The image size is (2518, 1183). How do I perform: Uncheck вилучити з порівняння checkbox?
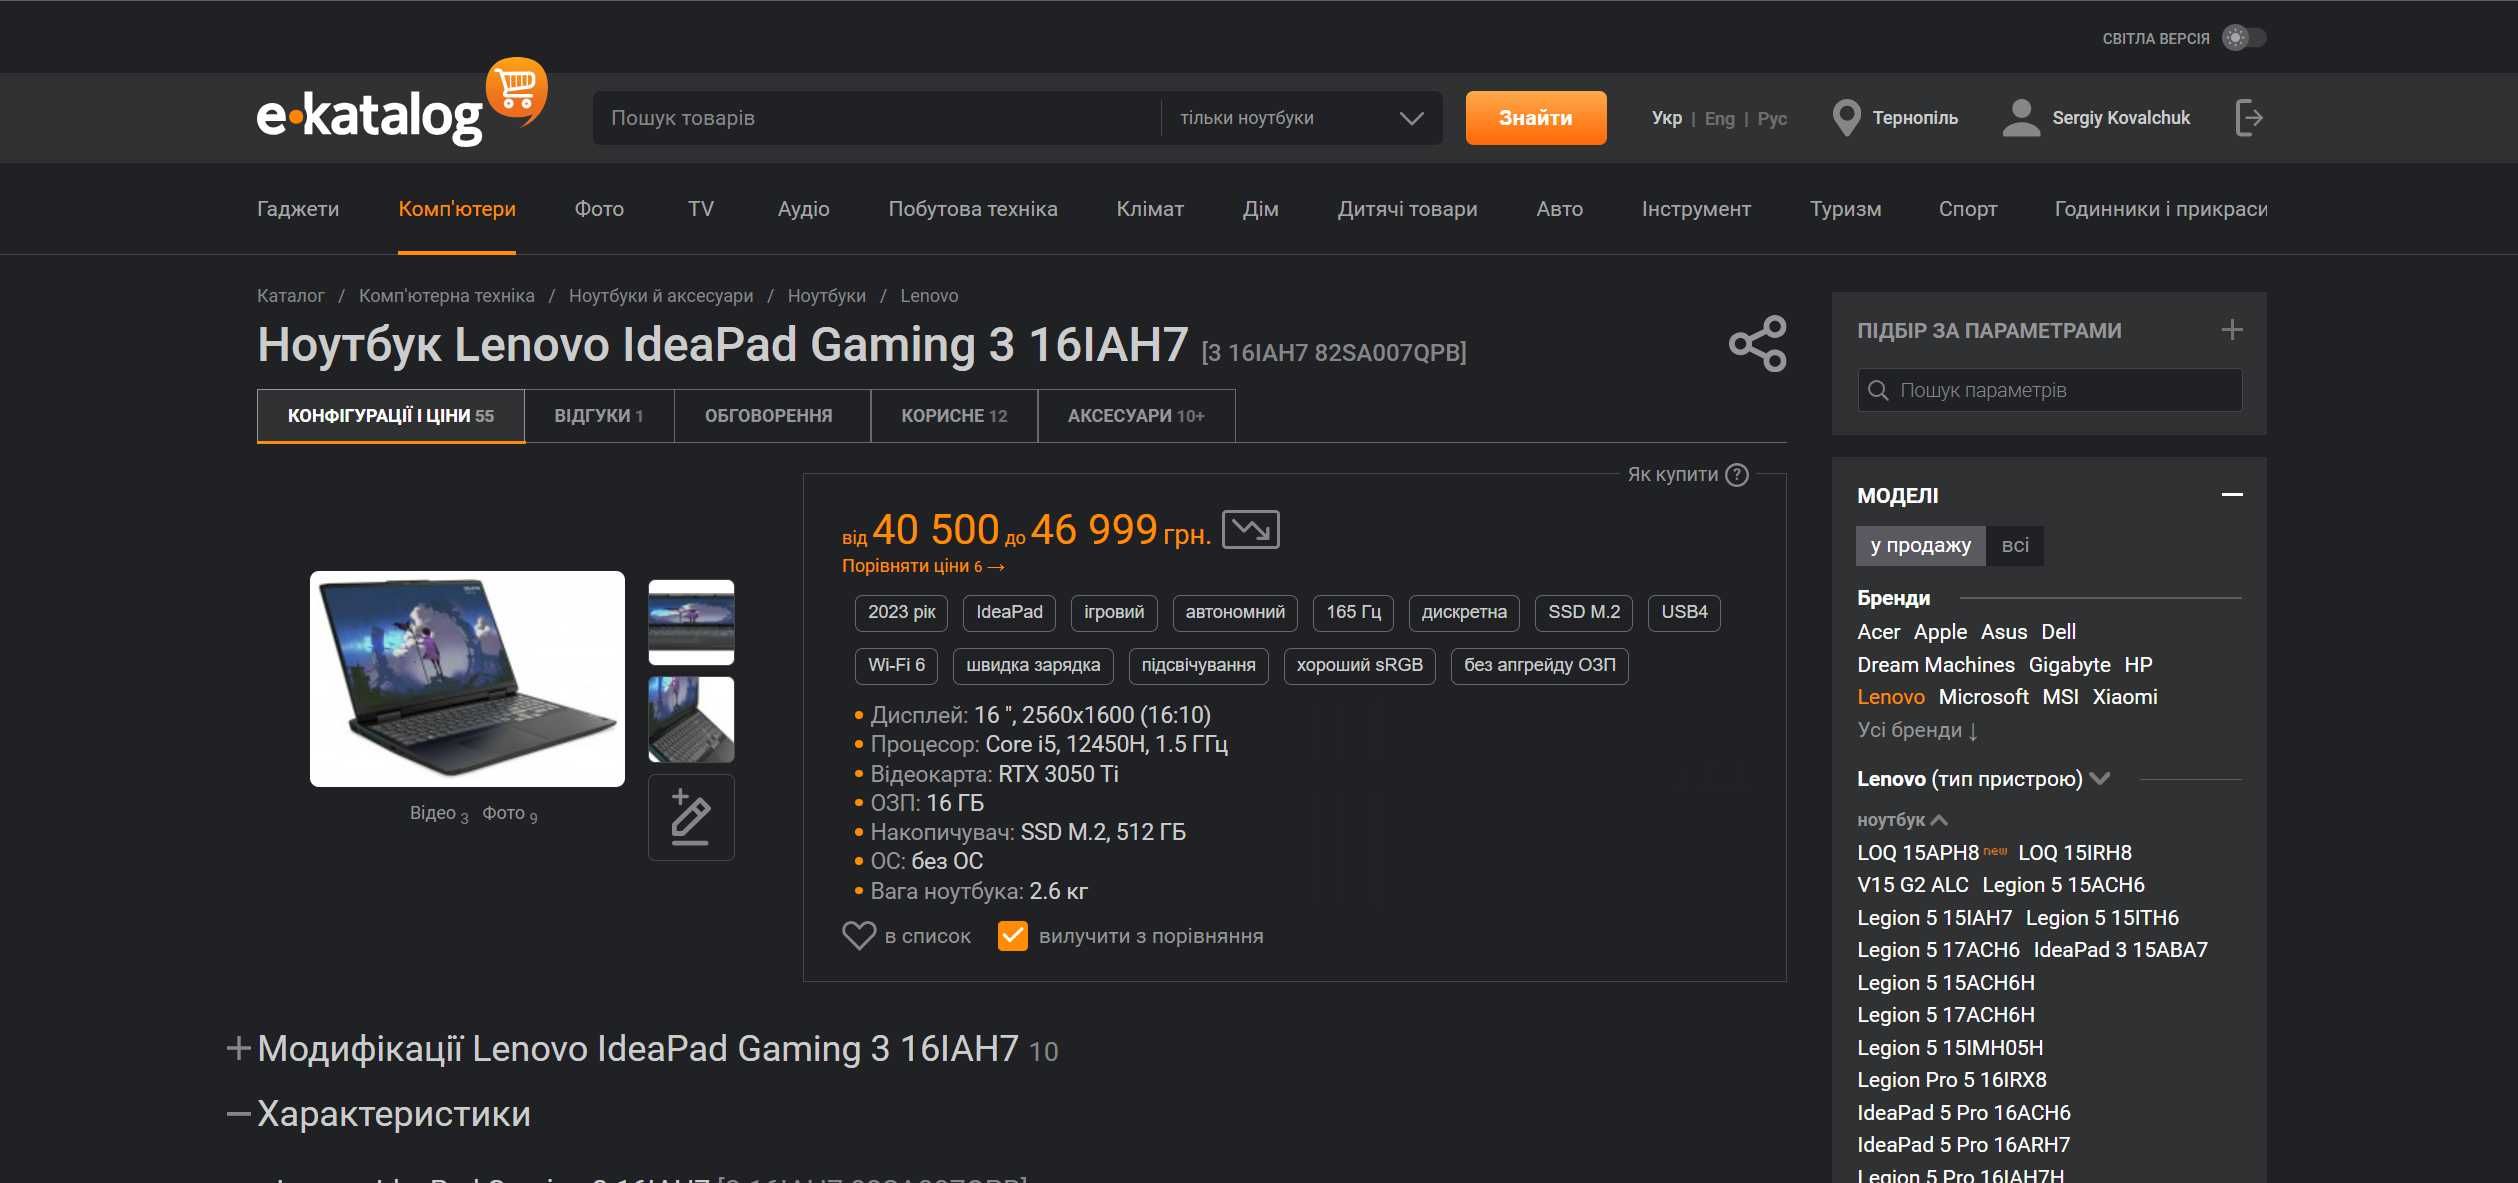coord(1012,936)
